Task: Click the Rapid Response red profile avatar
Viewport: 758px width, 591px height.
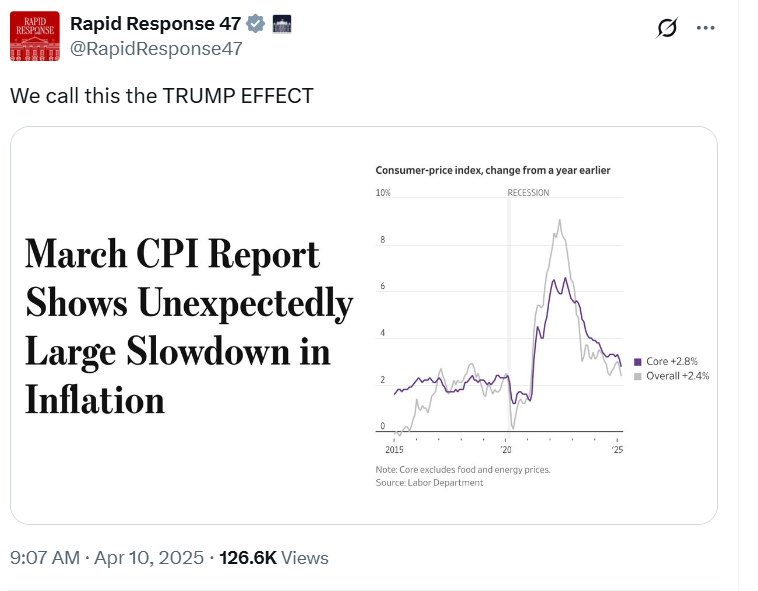Action: coord(34,36)
